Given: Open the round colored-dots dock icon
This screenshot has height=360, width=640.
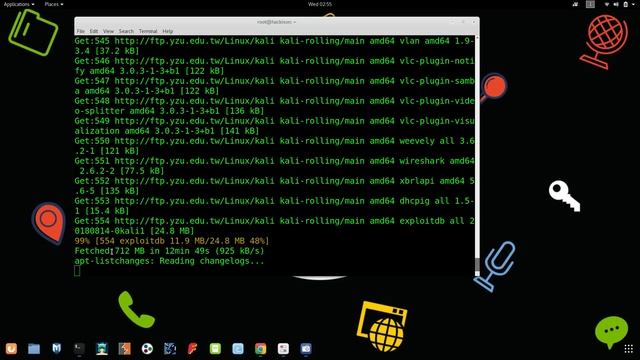Looking at the screenshot, I should [x=147, y=349].
